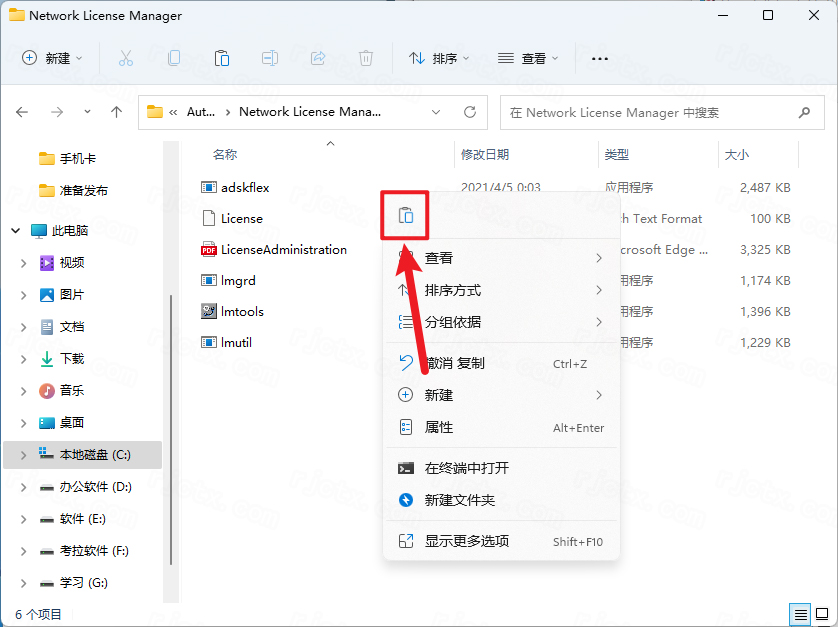Viewport: 838px width, 627px height.
Task: Switch to large thumbnails view icon
Action: pyautogui.click(x=823, y=613)
